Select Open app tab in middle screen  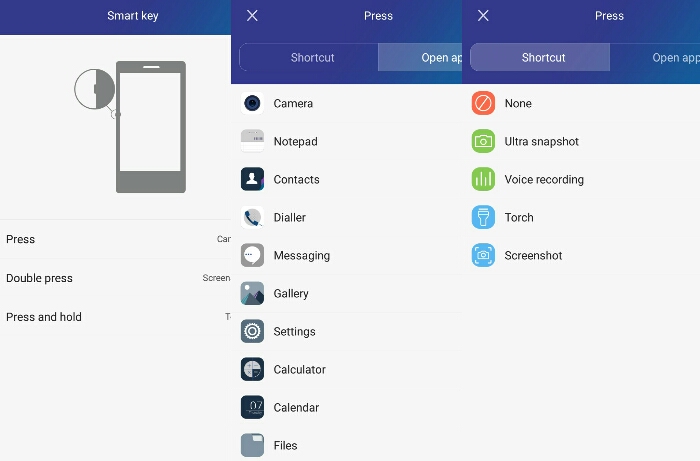[x=420, y=57]
